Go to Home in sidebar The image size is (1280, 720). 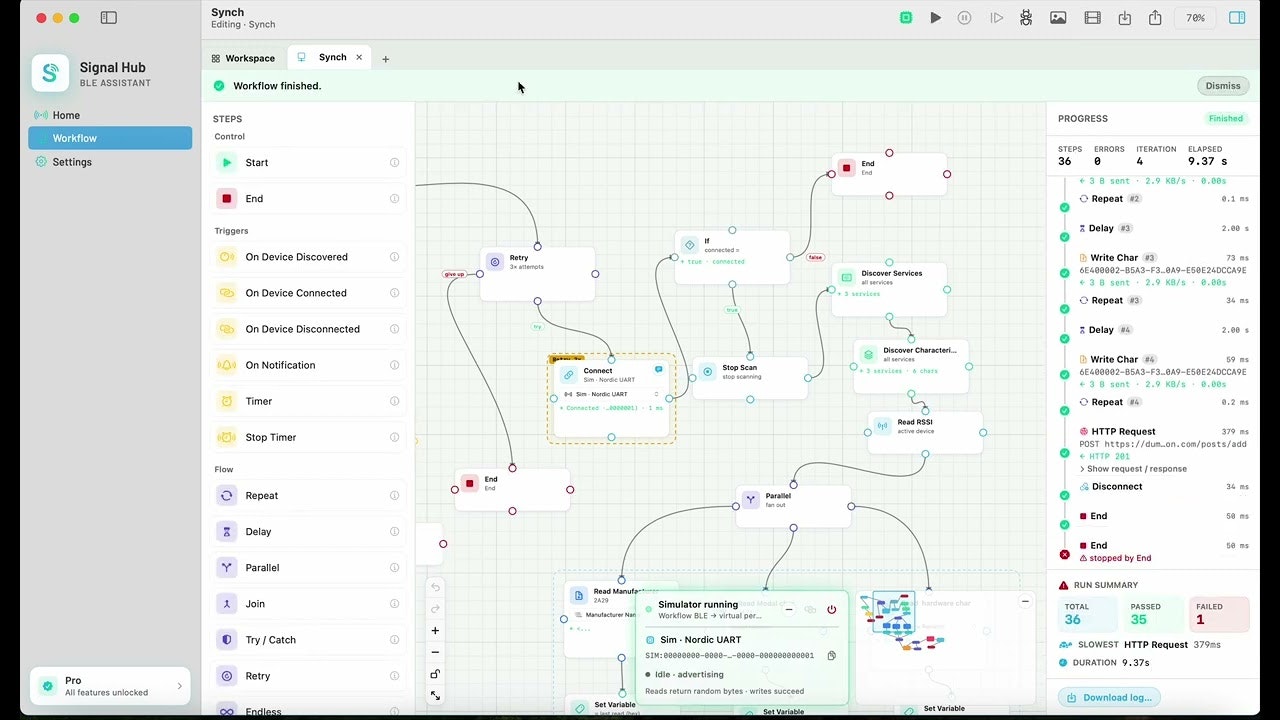coord(110,115)
